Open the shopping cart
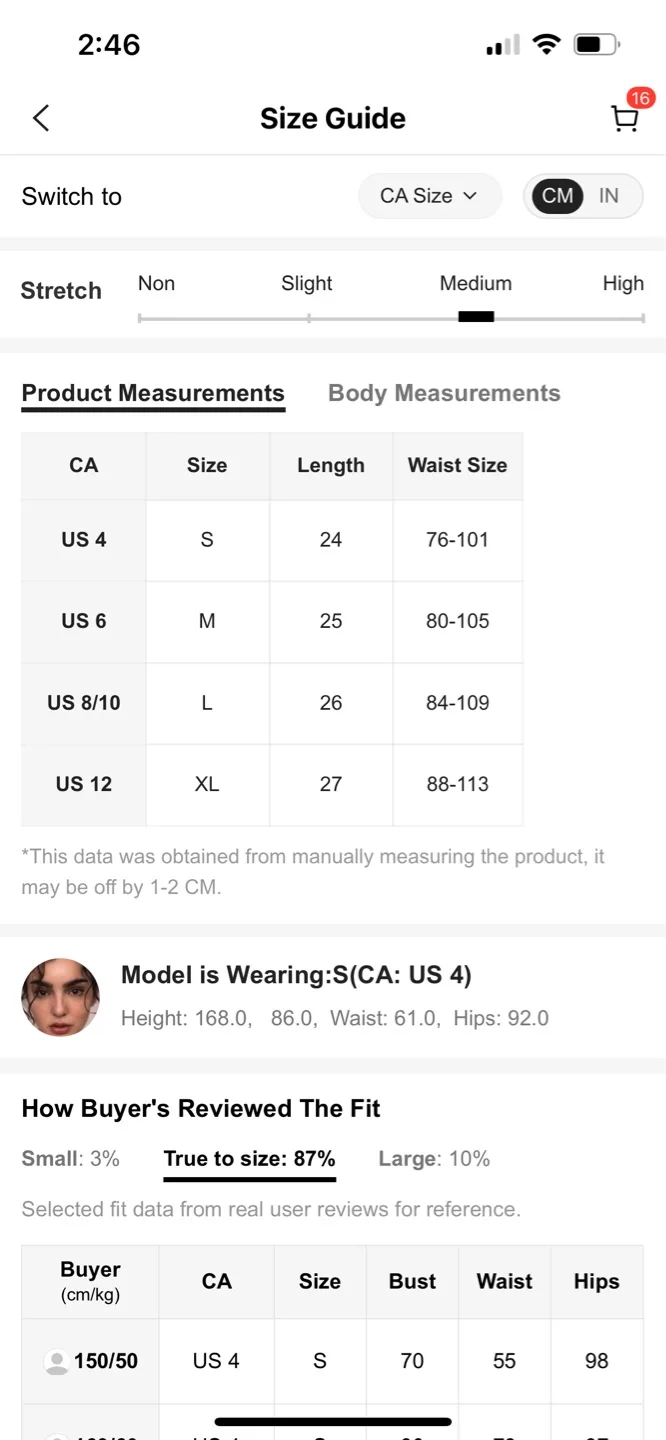Image resolution: width=666 pixels, height=1440 pixels. [624, 120]
